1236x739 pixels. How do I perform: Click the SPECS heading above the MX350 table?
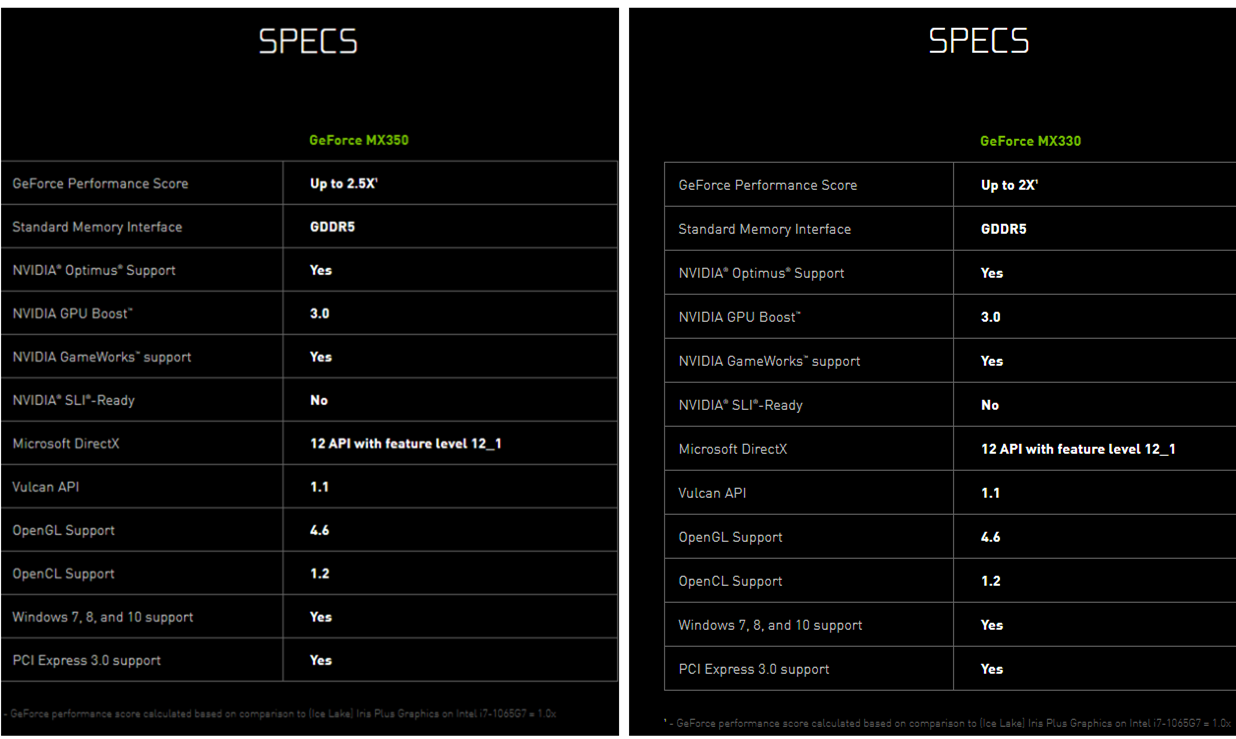click(x=308, y=41)
